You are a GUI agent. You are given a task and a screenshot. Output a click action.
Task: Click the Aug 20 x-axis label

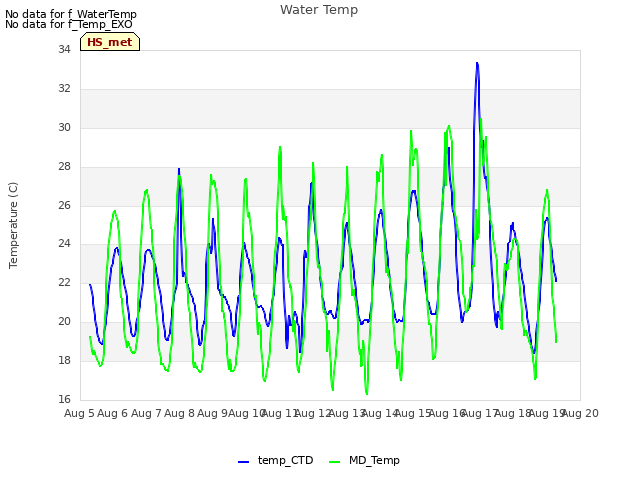580,413
